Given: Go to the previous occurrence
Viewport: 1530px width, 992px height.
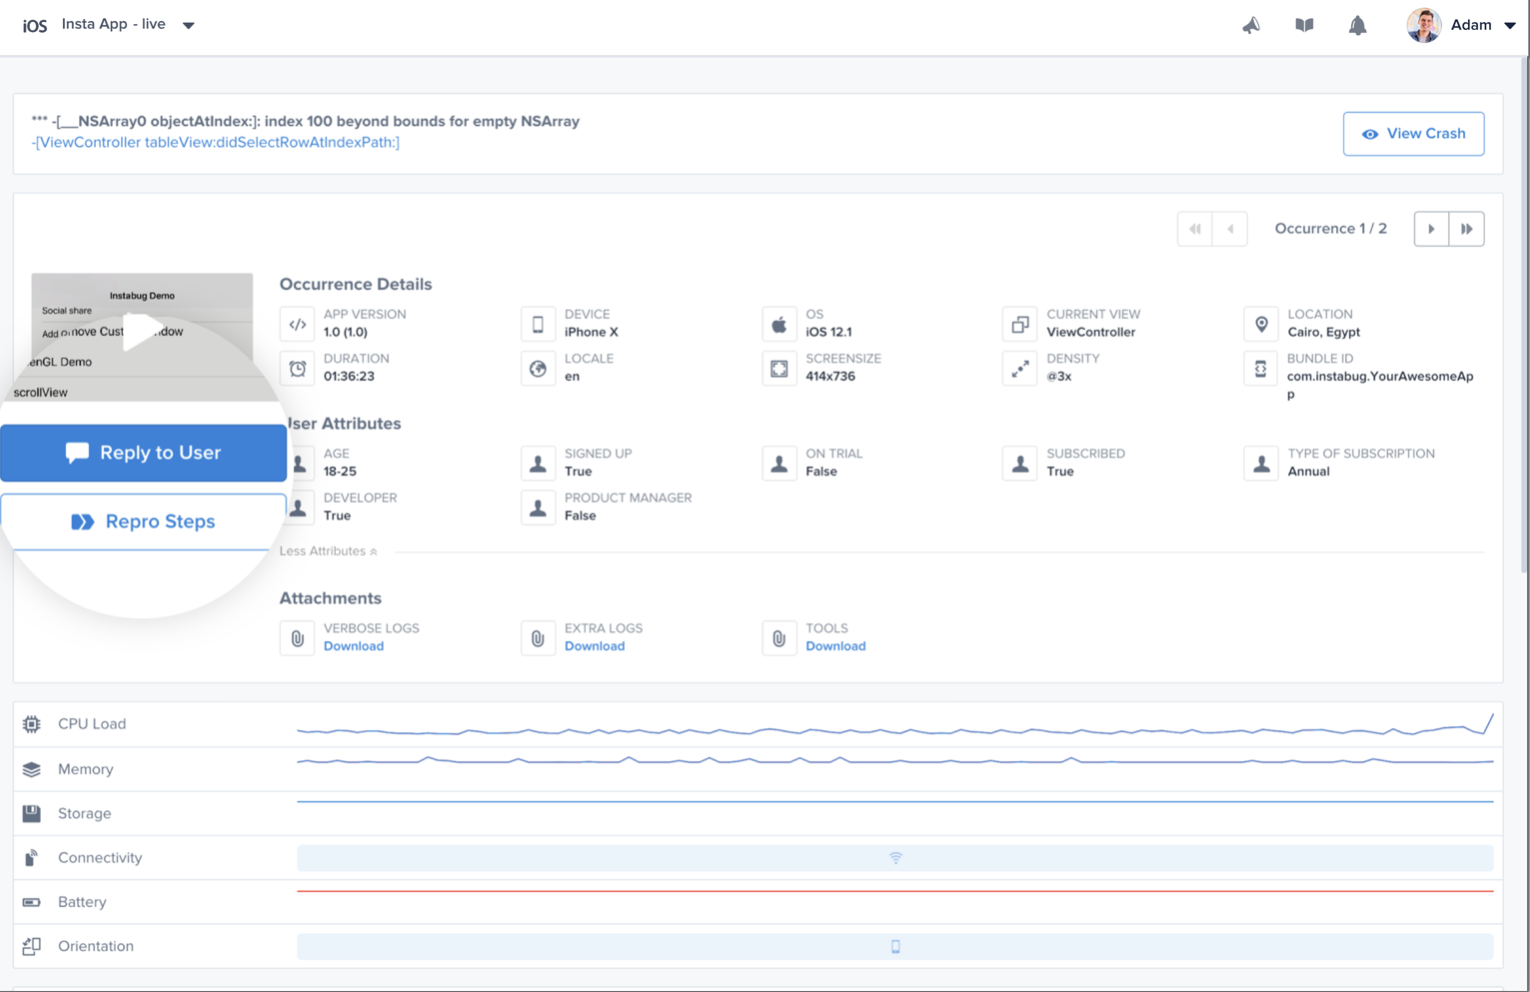Looking at the screenshot, I should [1230, 229].
